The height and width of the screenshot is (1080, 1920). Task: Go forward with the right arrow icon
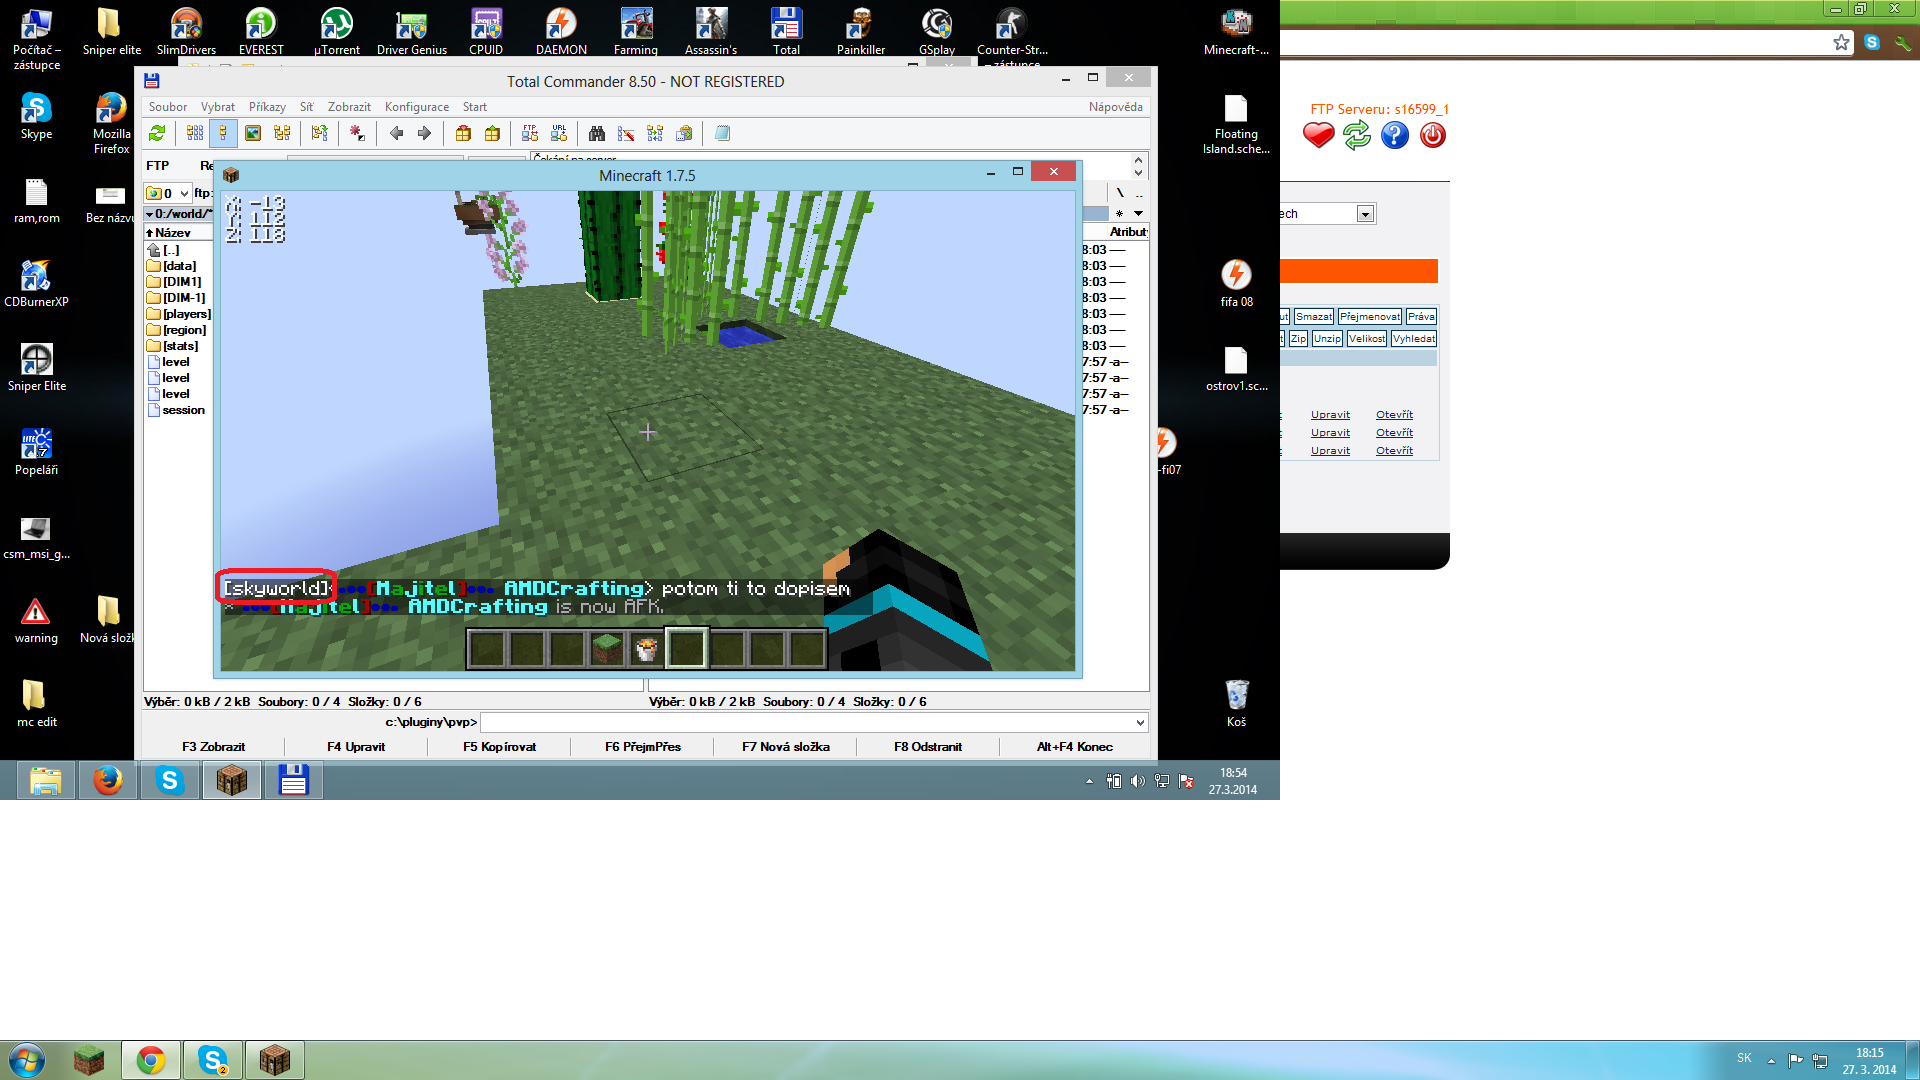[425, 133]
